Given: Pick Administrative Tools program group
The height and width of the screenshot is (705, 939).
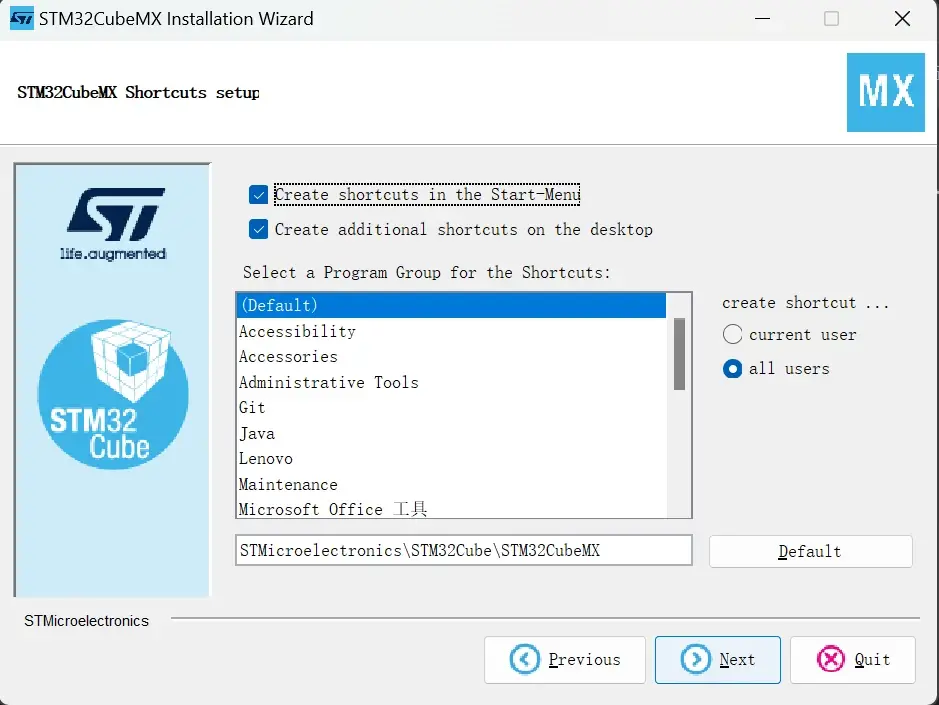Looking at the screenshot, I should pyautogui.click(x=452, y=382).
